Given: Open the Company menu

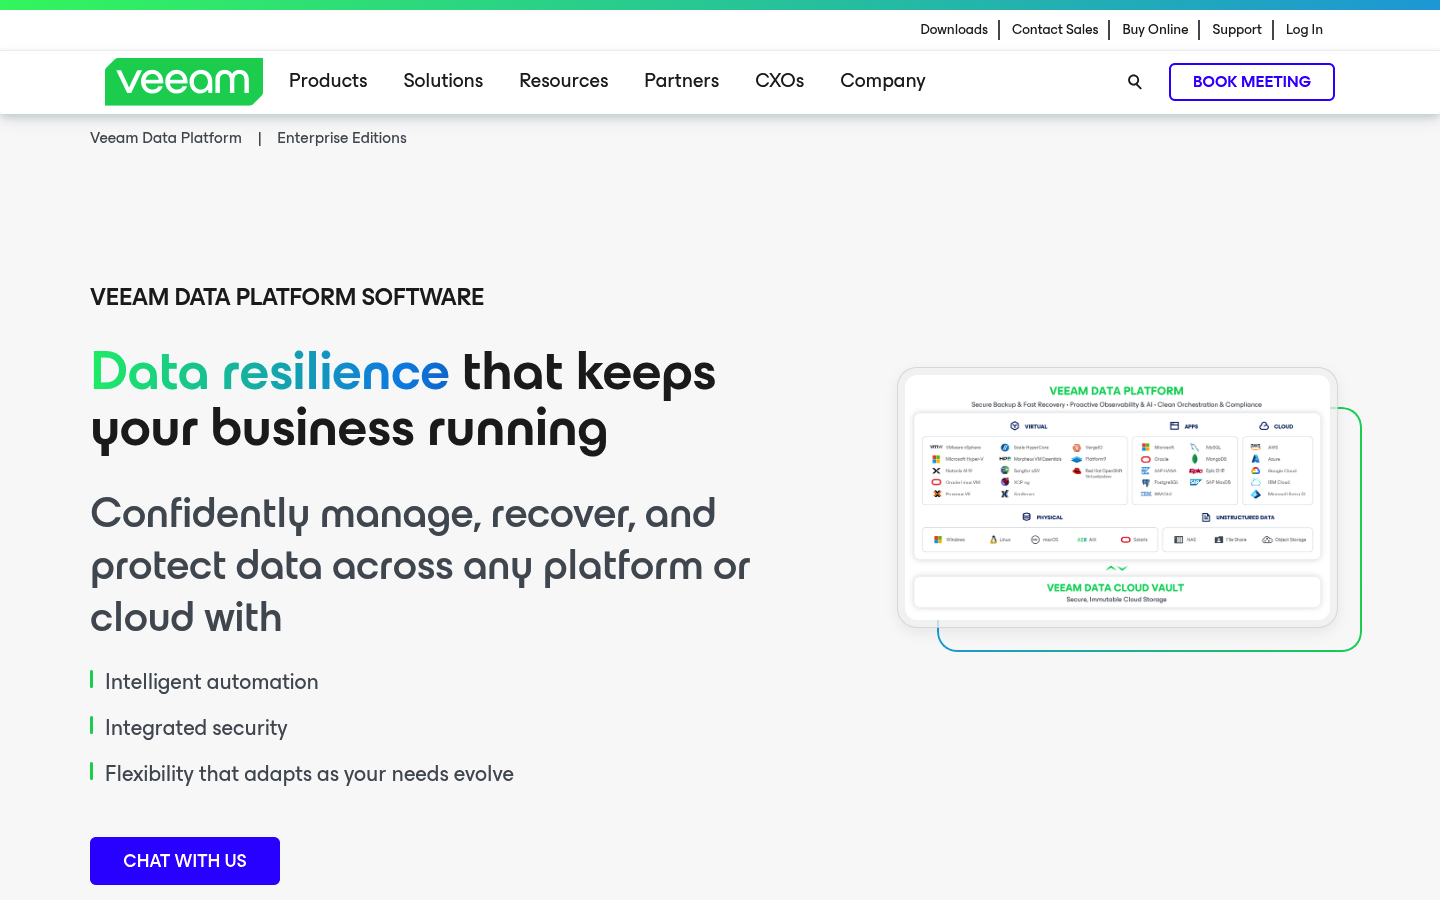Looking at the screenshot, I should tap(883, 81).
